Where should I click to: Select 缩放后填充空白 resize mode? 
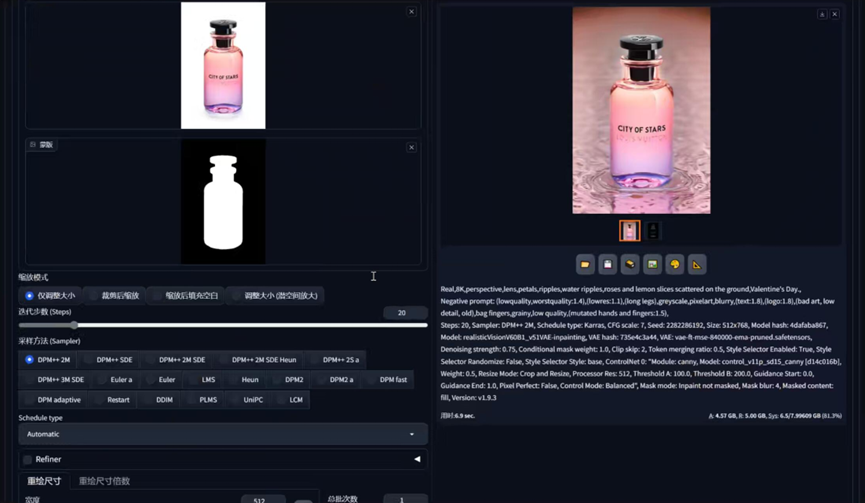point(186,296)
